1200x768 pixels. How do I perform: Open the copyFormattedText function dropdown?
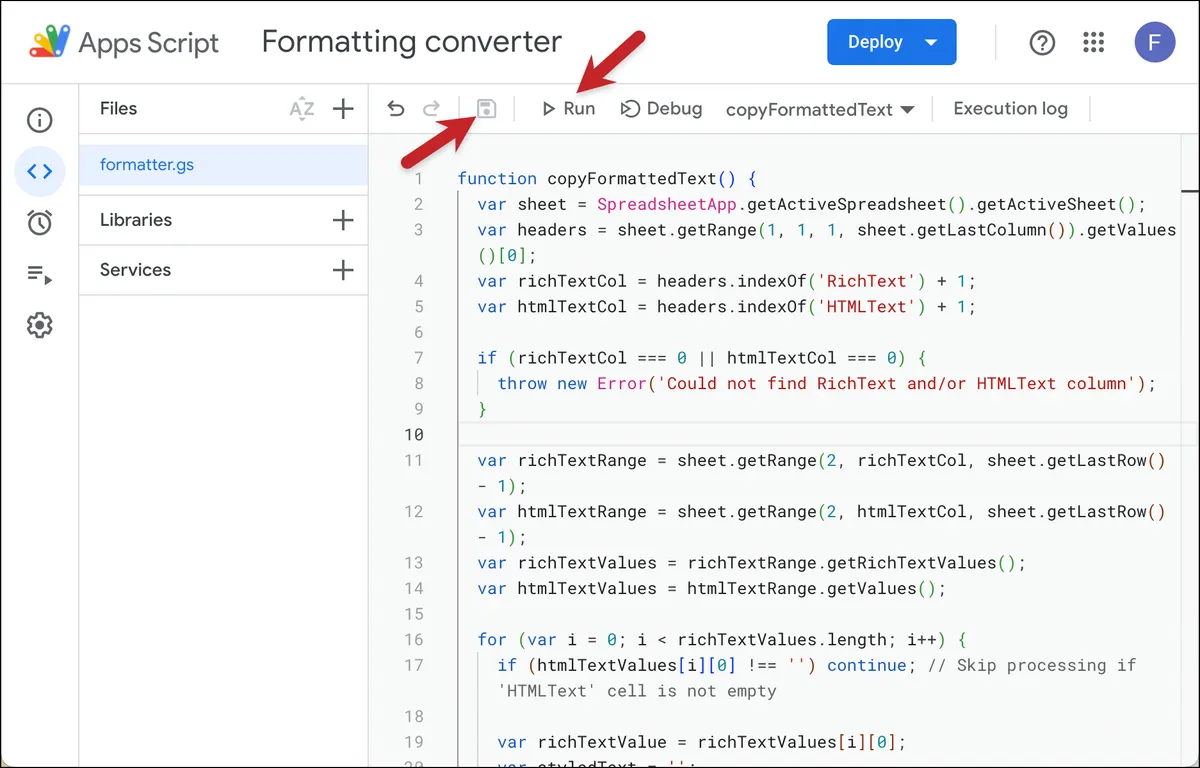tap(820, 110)
